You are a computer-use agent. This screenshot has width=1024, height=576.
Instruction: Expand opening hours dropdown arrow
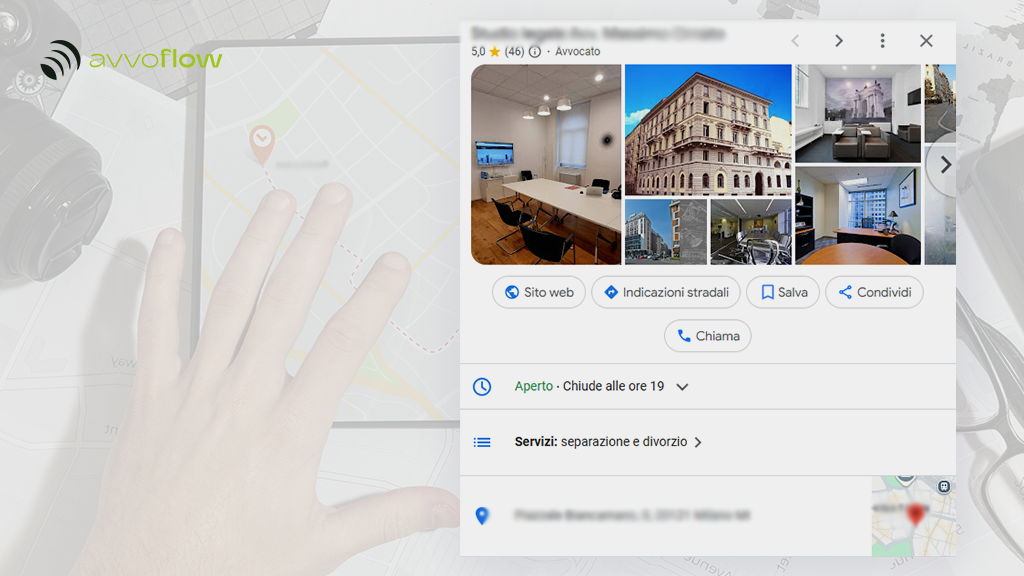682,387
